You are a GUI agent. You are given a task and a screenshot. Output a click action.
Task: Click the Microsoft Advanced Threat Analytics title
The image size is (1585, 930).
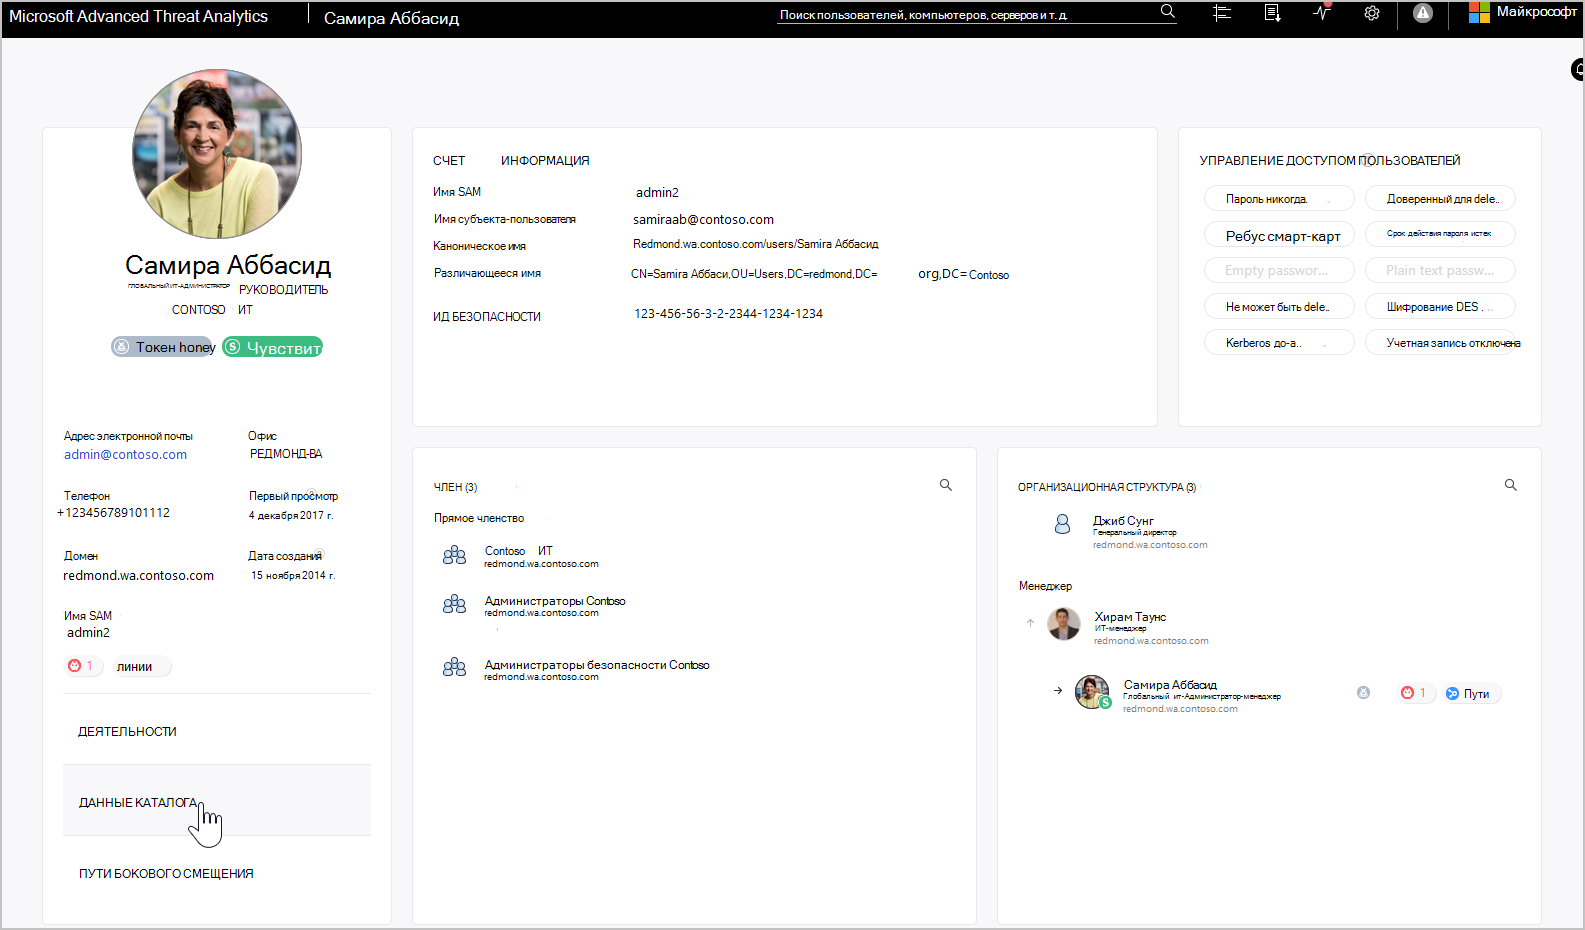tap(139, 17)
